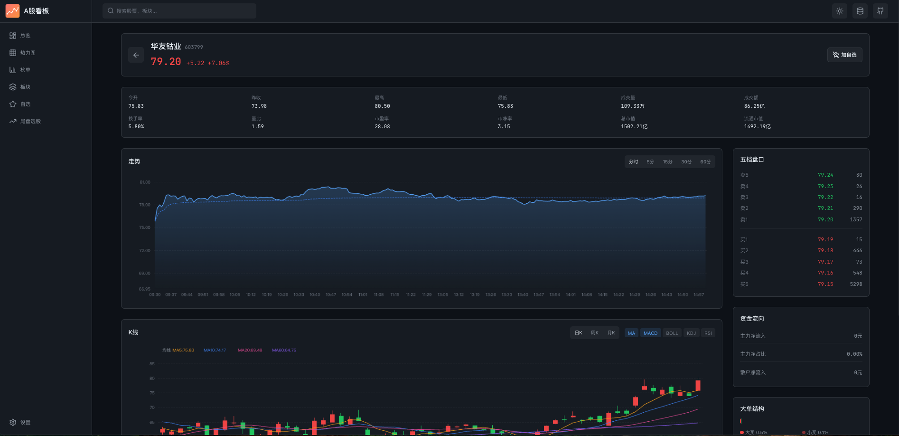Open the database icon in top bar
The height and width of the screenshot is (436, 899).
(860, 11)
